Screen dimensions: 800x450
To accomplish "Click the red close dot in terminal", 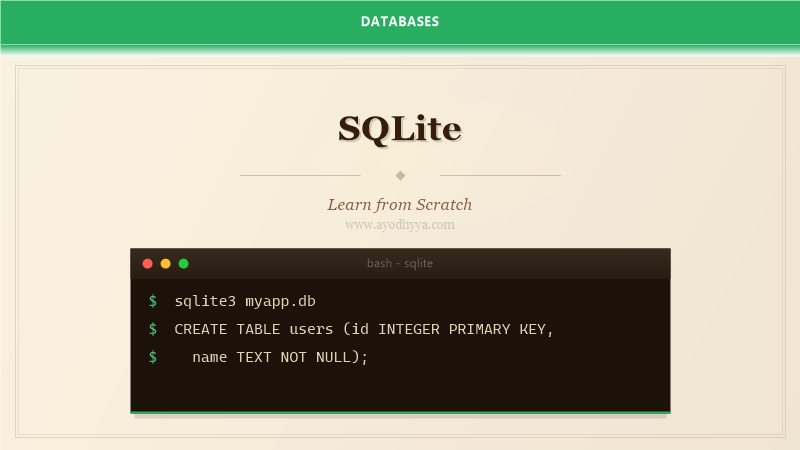I will (x=147, y=263).
